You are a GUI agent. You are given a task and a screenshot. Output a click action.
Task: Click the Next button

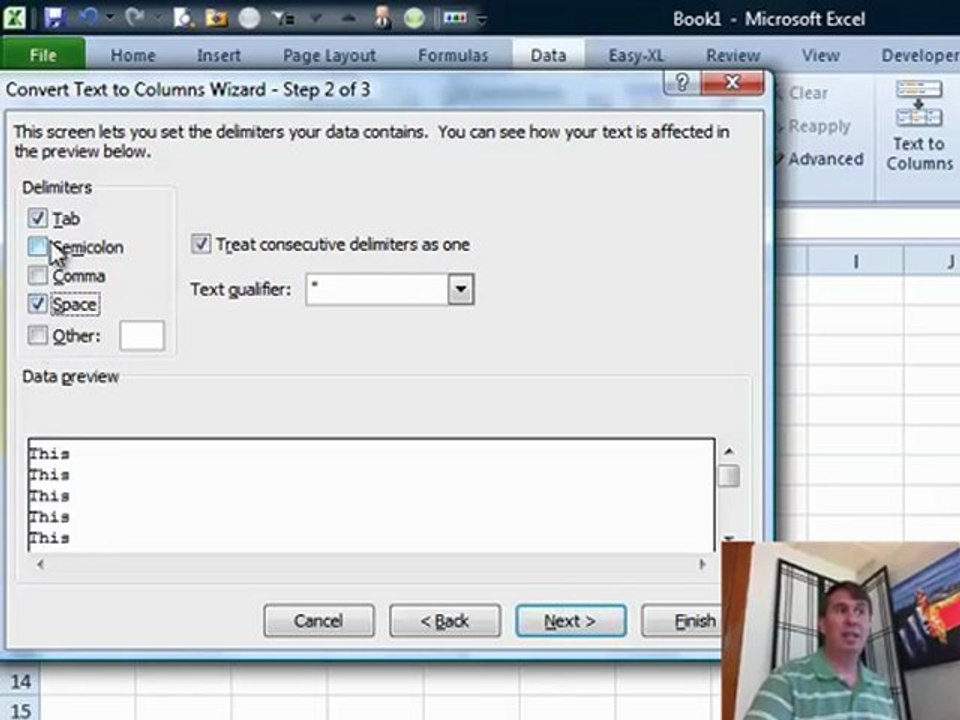[x=571, y=621]
